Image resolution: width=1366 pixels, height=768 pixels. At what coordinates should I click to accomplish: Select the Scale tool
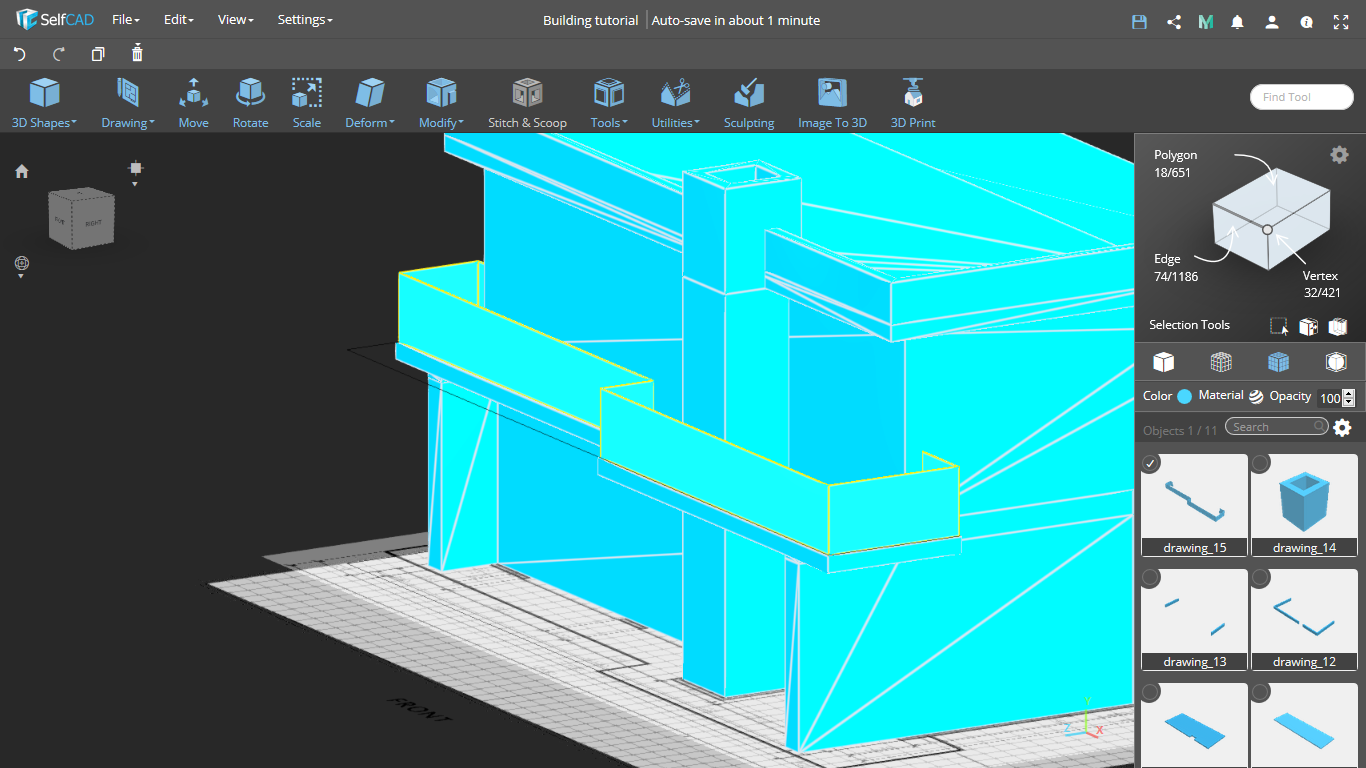point(307,104)
